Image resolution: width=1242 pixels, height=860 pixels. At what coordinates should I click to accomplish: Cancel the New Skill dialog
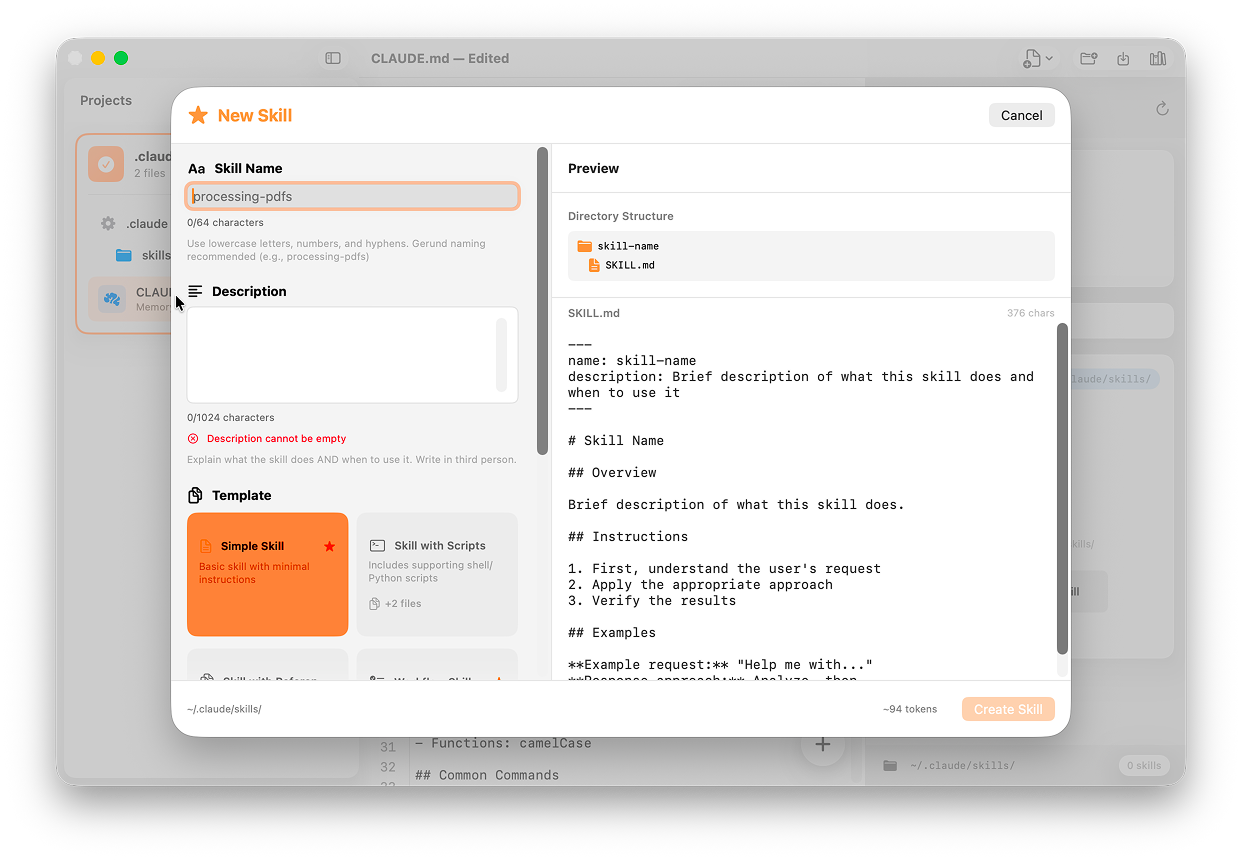(1021, 115)
